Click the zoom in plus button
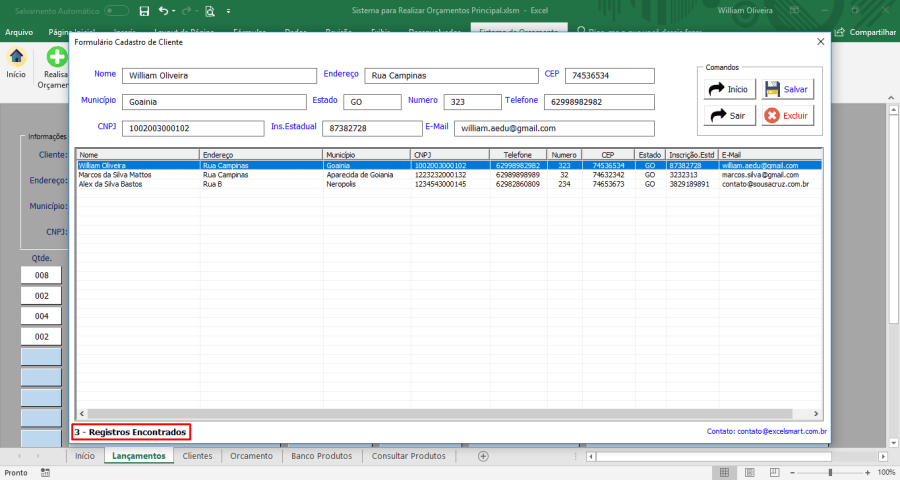900x480 pixels. tap(868, 473)
